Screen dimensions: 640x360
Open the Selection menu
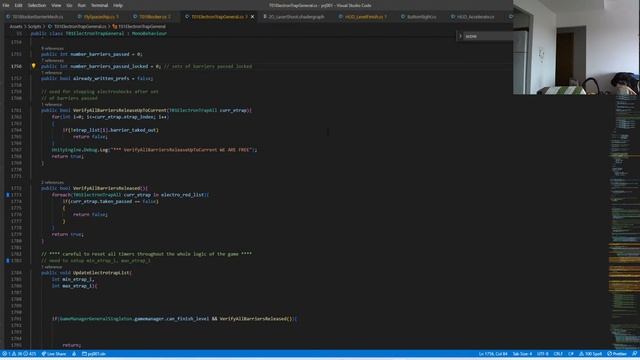point(37,5)
